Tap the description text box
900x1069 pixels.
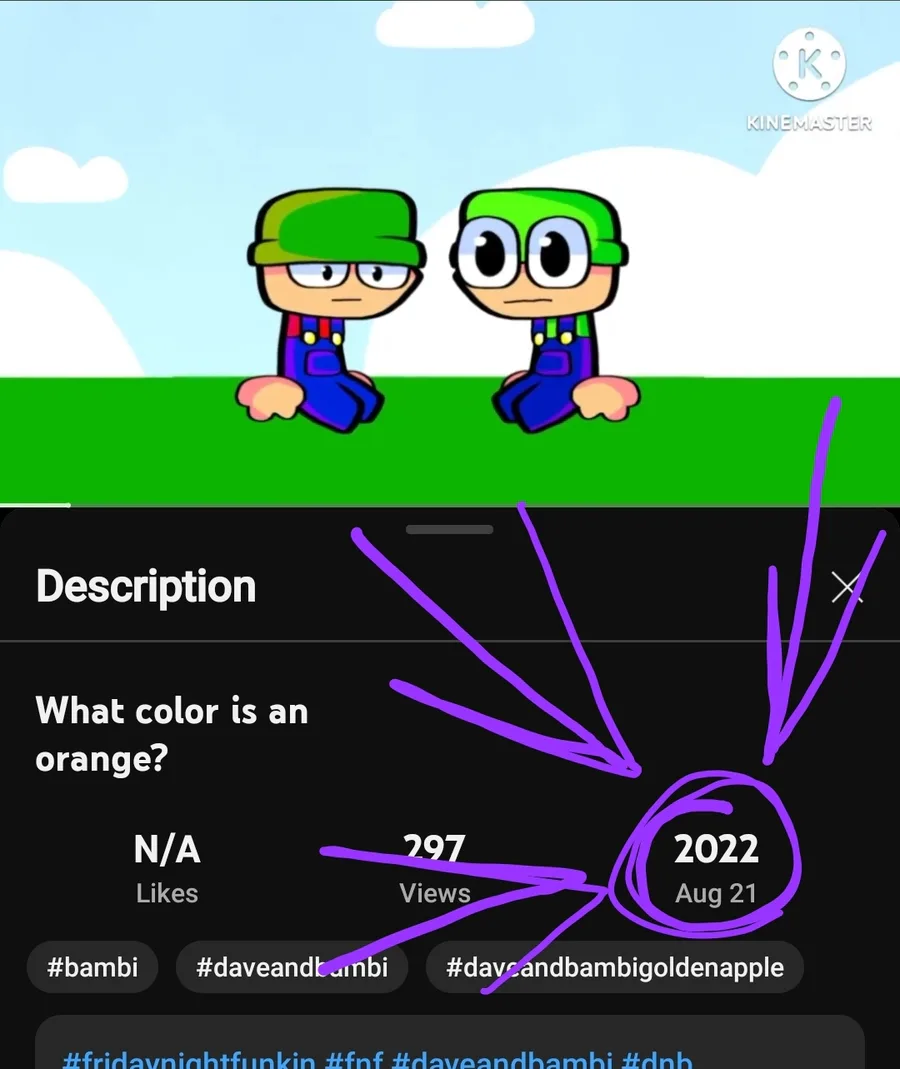(x=450, y=1042)
